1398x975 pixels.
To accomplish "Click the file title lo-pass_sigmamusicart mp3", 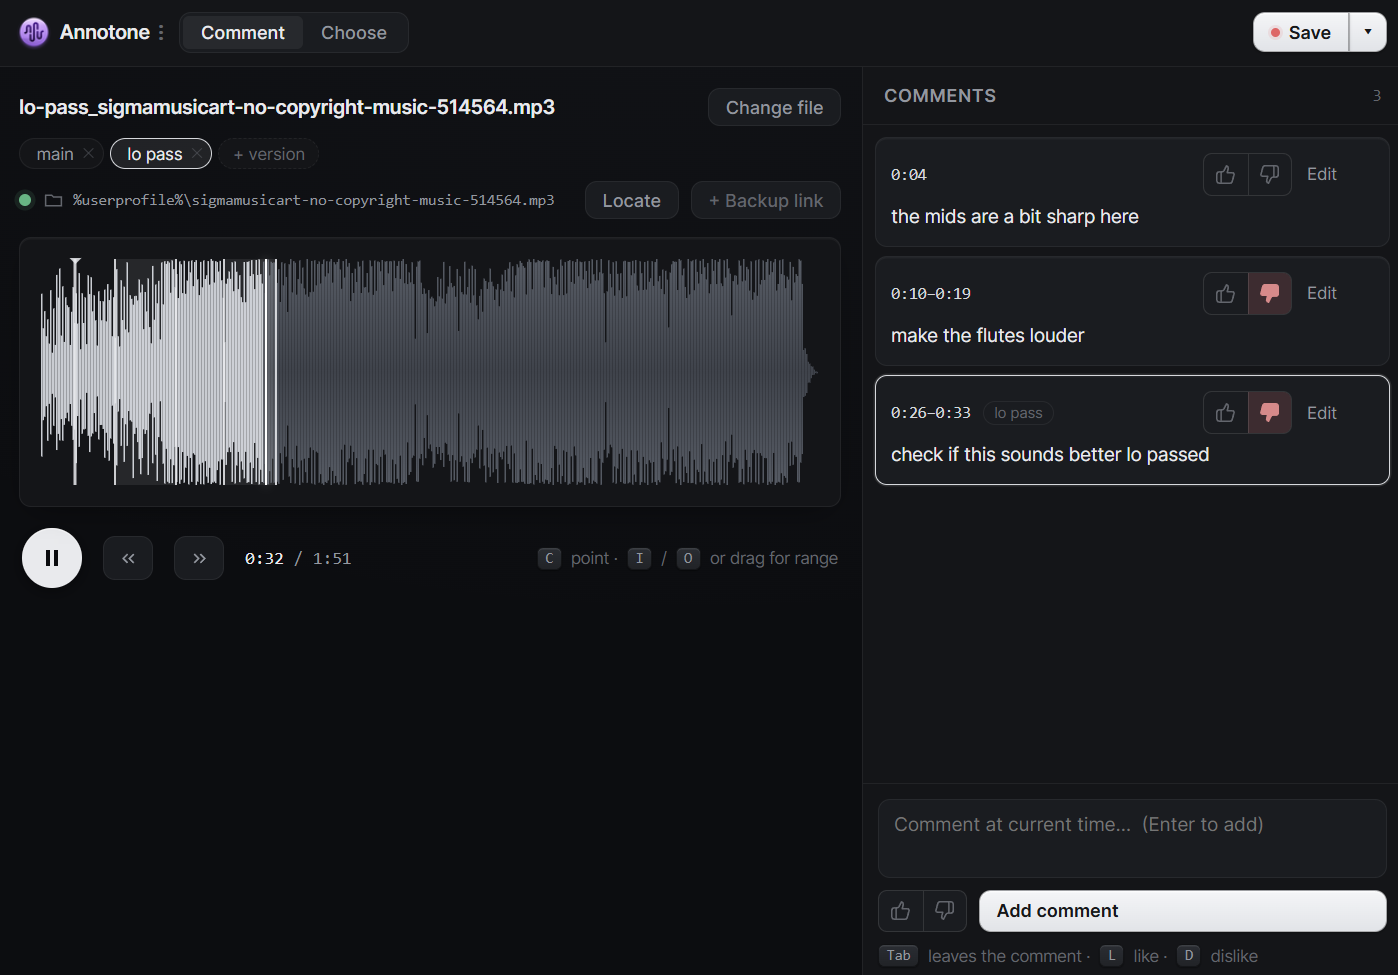I will coord(287,107).
